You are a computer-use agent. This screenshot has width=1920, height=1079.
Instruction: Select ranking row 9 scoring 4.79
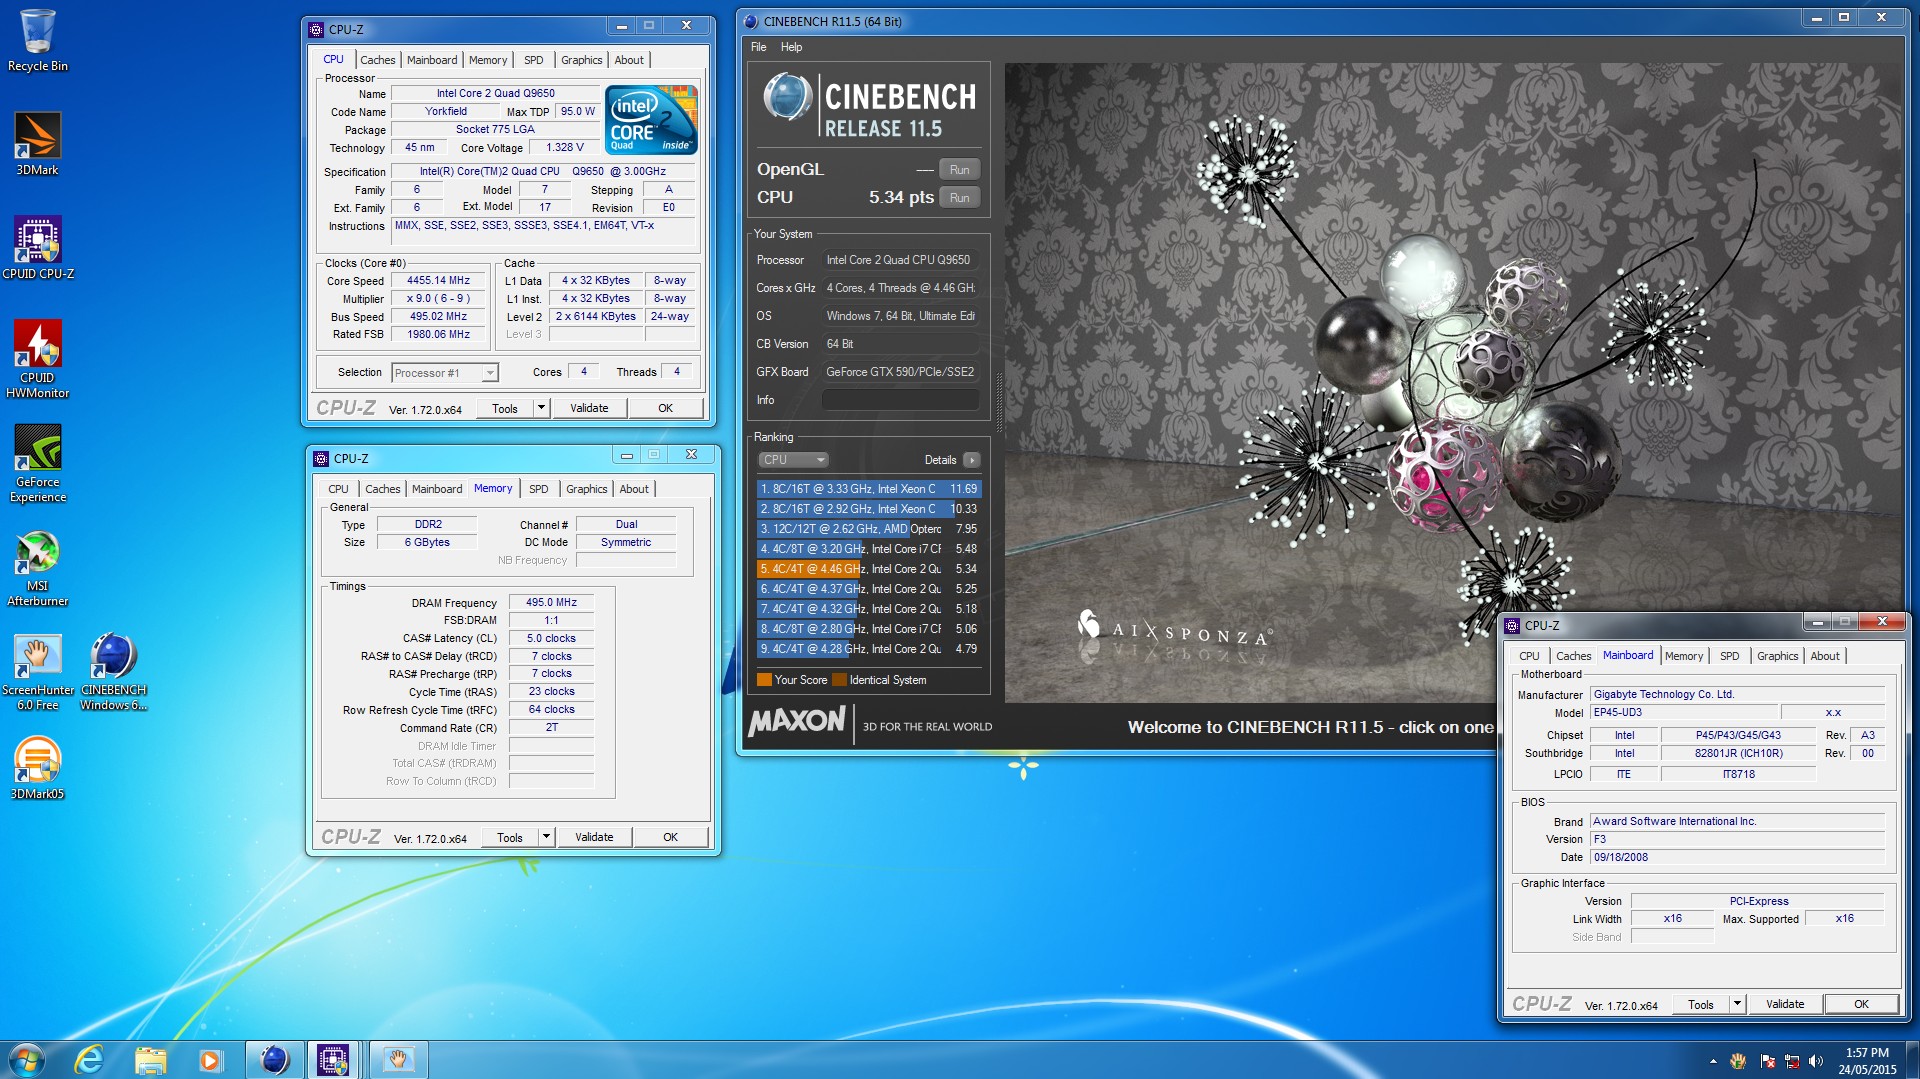[x=868, y=649]
